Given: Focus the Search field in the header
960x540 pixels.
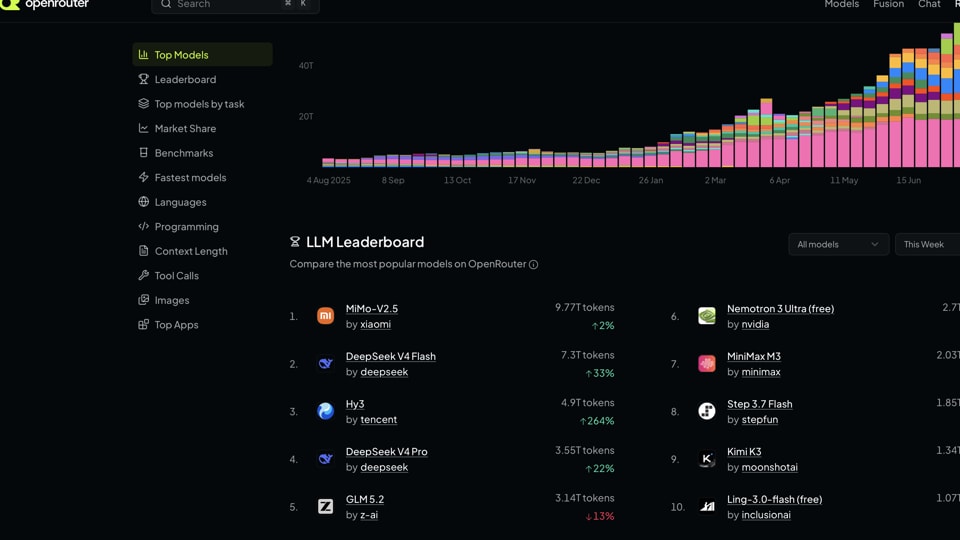Looking at the screenshot, I should [235, 4].
